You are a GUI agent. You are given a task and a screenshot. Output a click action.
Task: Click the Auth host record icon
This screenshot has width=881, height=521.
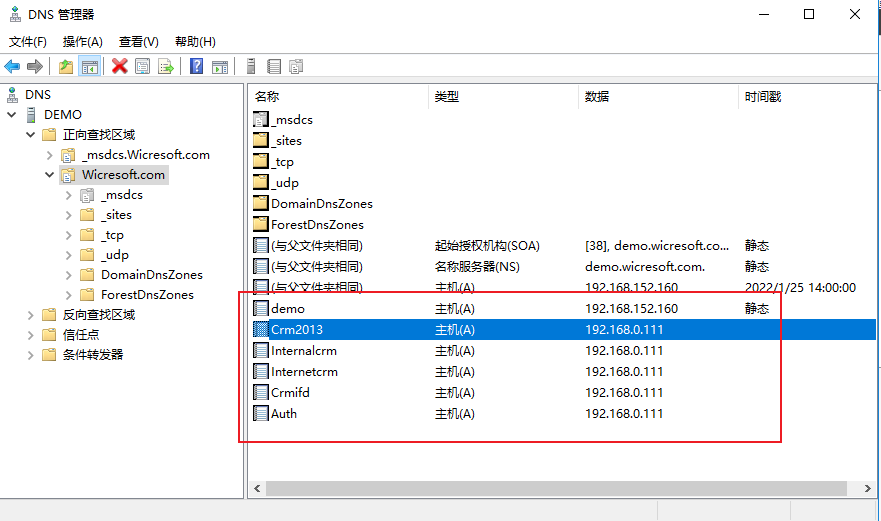(261, 413)
